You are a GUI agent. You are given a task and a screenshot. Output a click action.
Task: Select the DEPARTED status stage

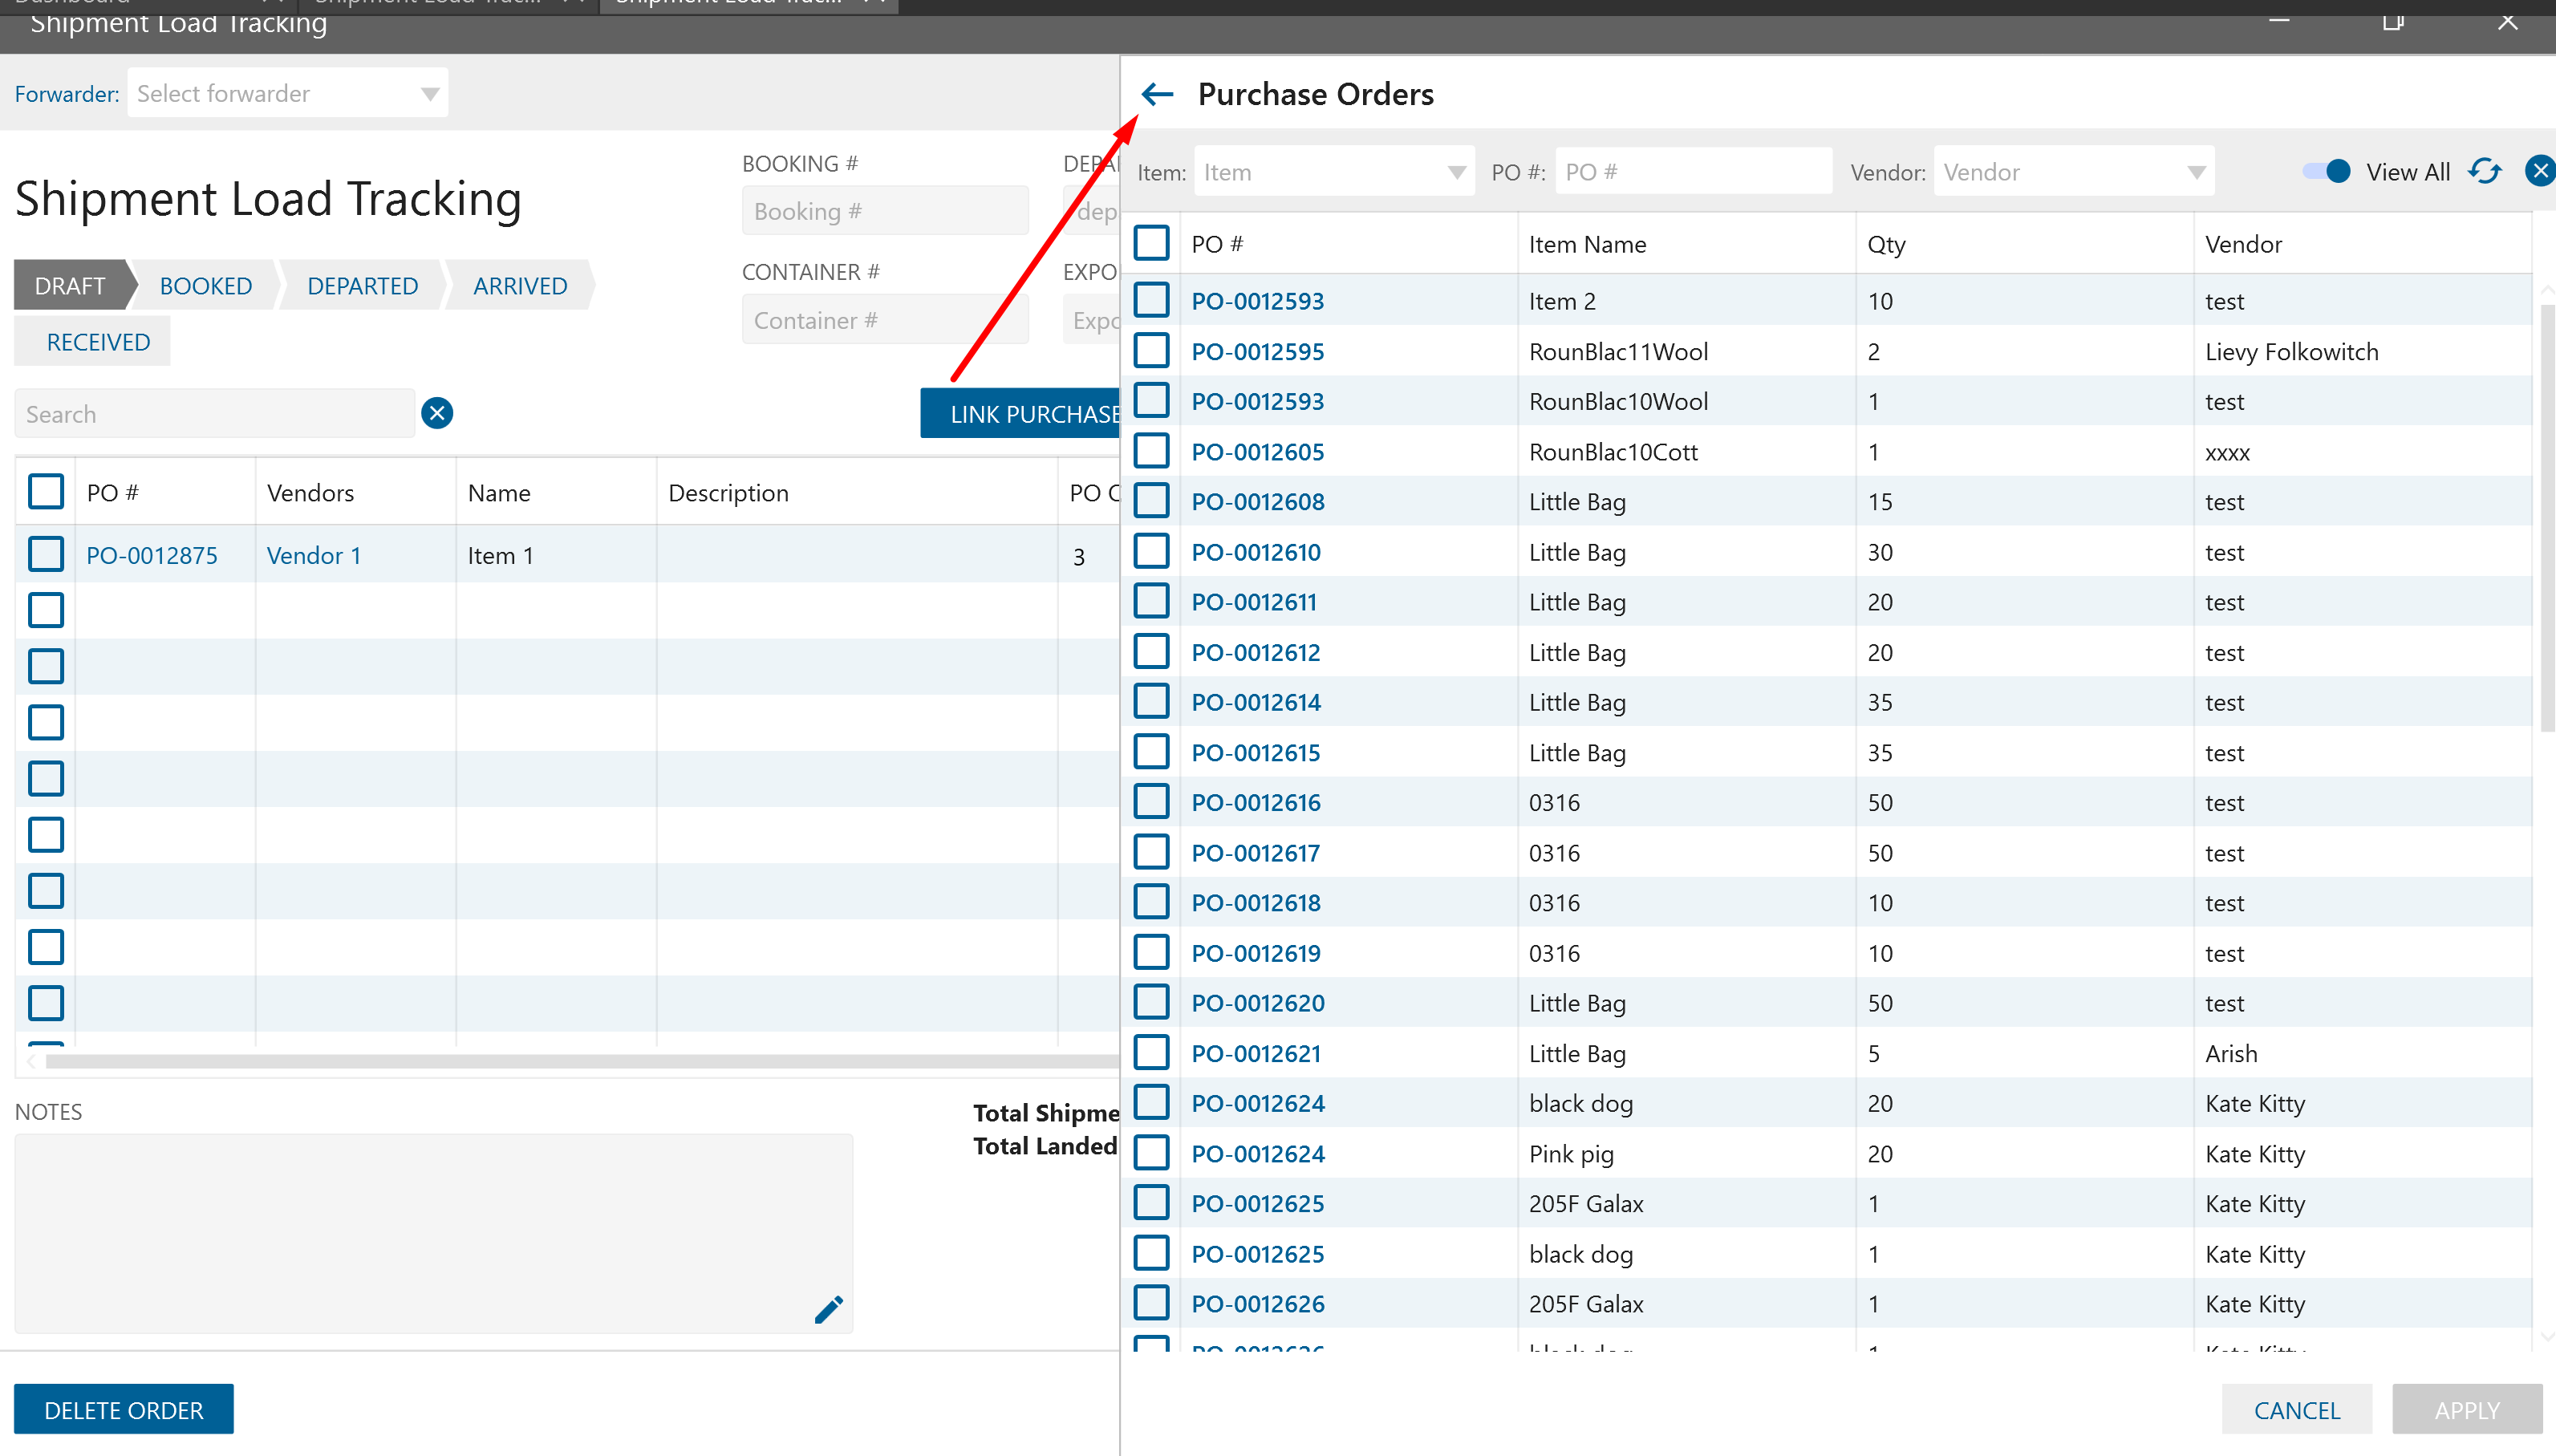pyautogui.click(x=362, y=286)
